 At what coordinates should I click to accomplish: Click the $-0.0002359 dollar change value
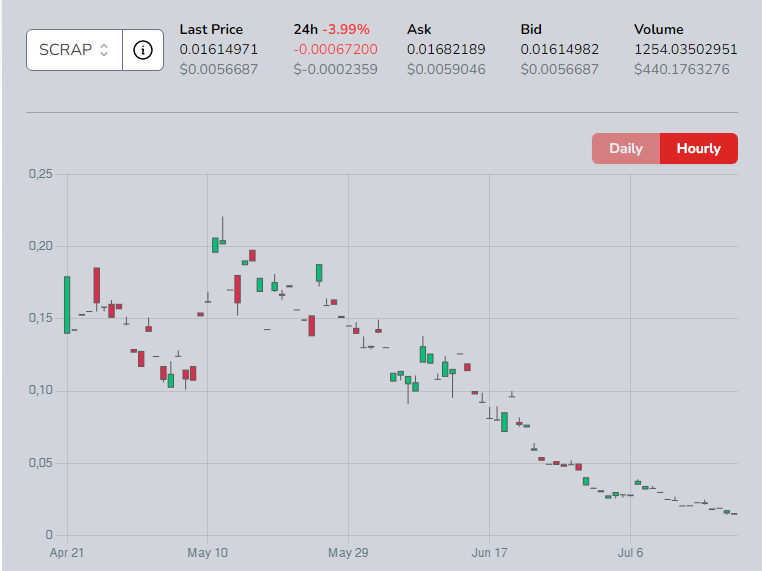335,69
